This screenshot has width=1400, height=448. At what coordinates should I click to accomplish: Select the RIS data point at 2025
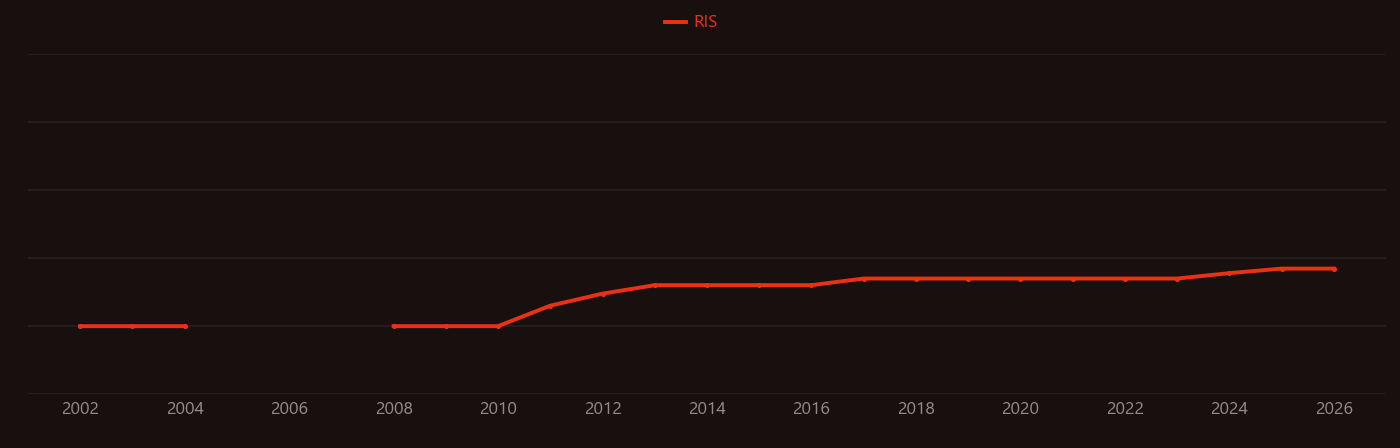[x=1282, y=269]
